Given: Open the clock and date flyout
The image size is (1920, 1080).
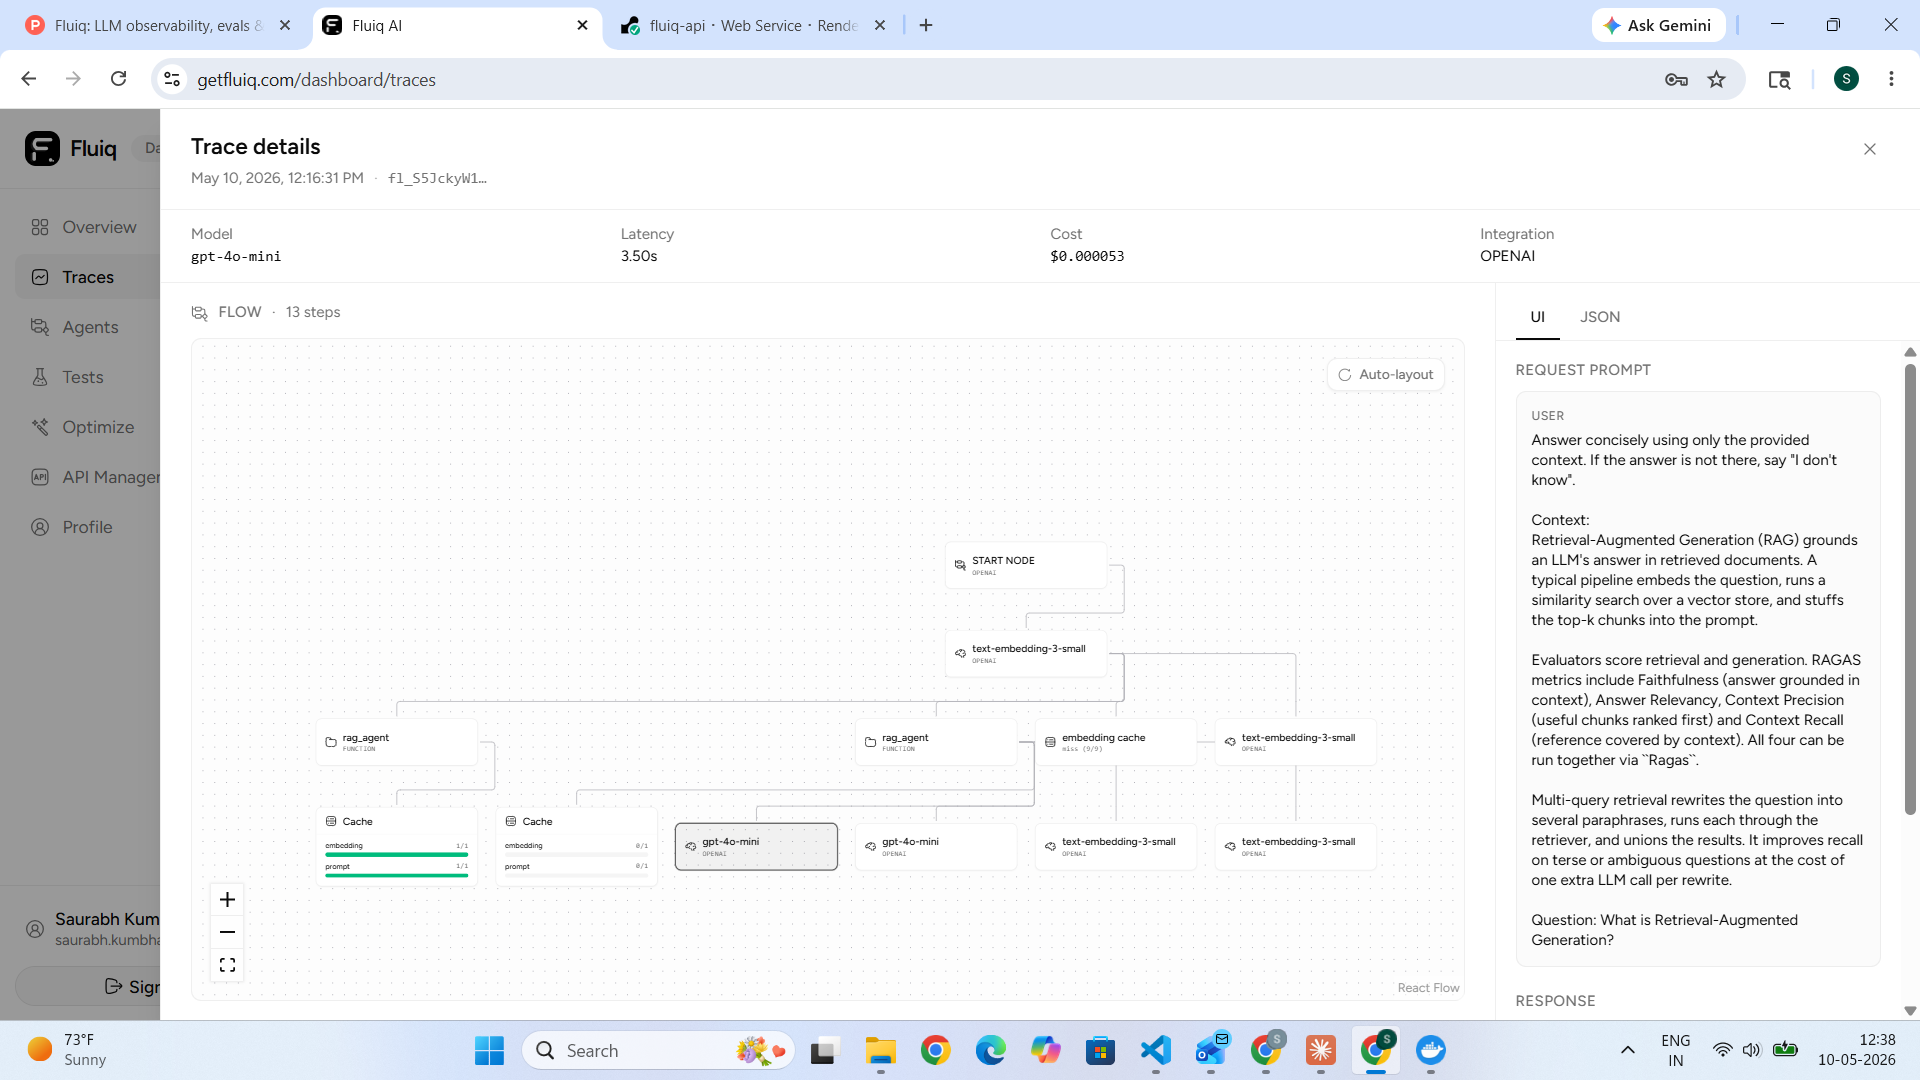Looking at the screenshot, I should (1856, 1050).
